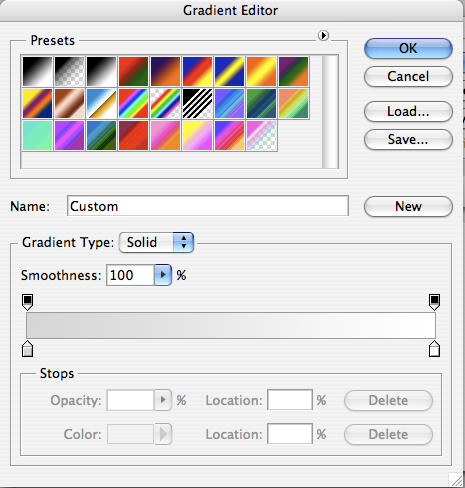Choose the blue, magenta, orange striped preset
The width and height of the screenshot is (465, 488).
click(x=229, y=135)
